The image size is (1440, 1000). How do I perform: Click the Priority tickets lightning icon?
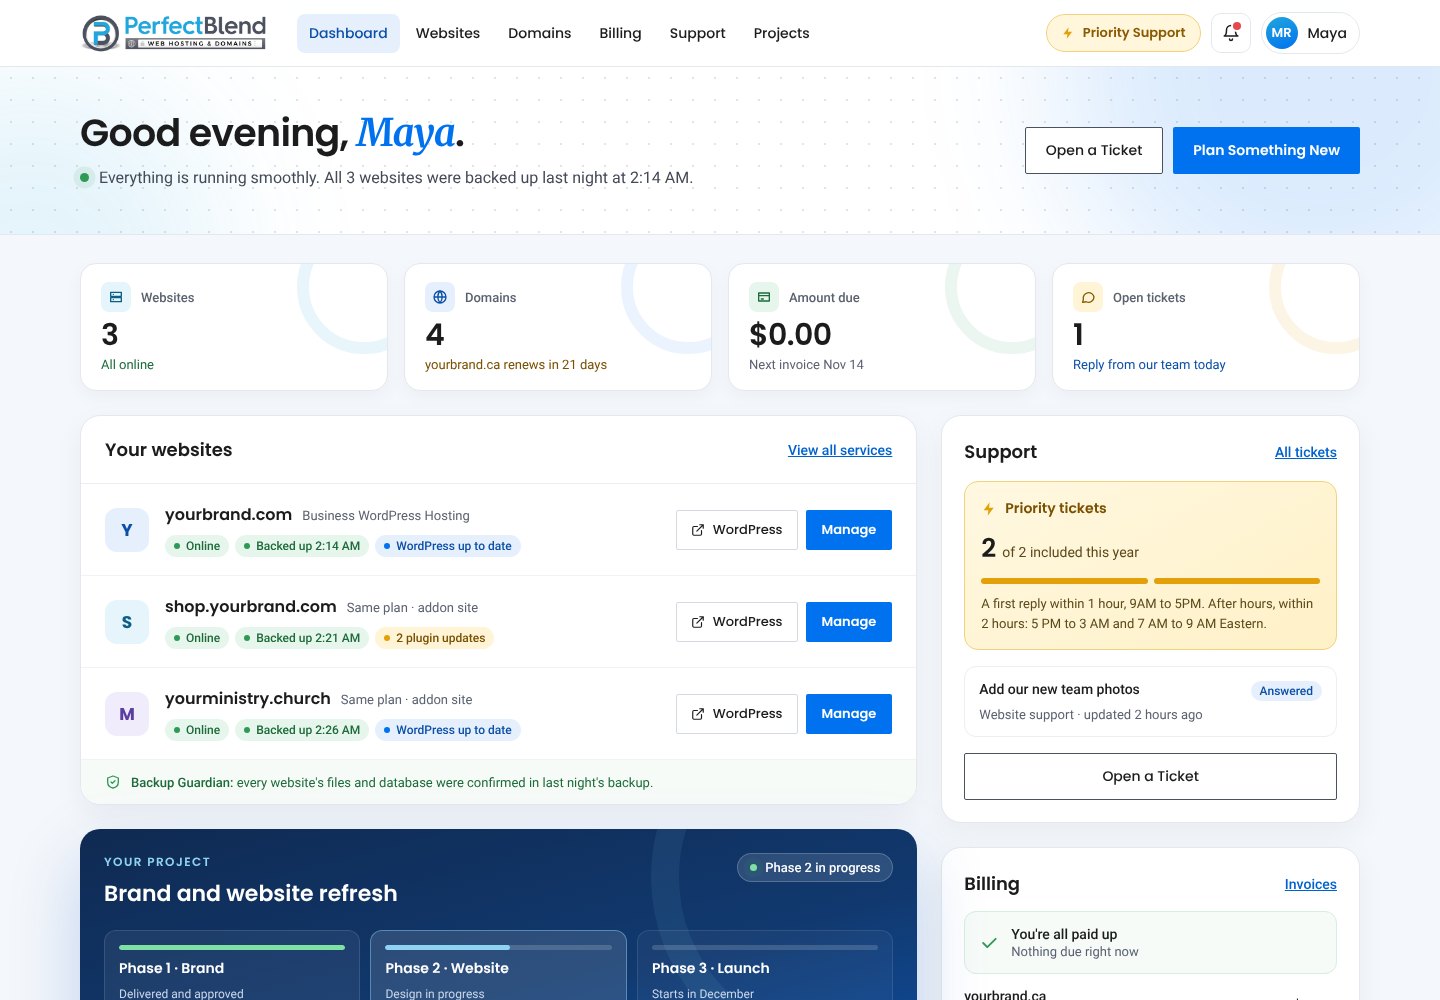pyautogui.click(x=988, y=509)
